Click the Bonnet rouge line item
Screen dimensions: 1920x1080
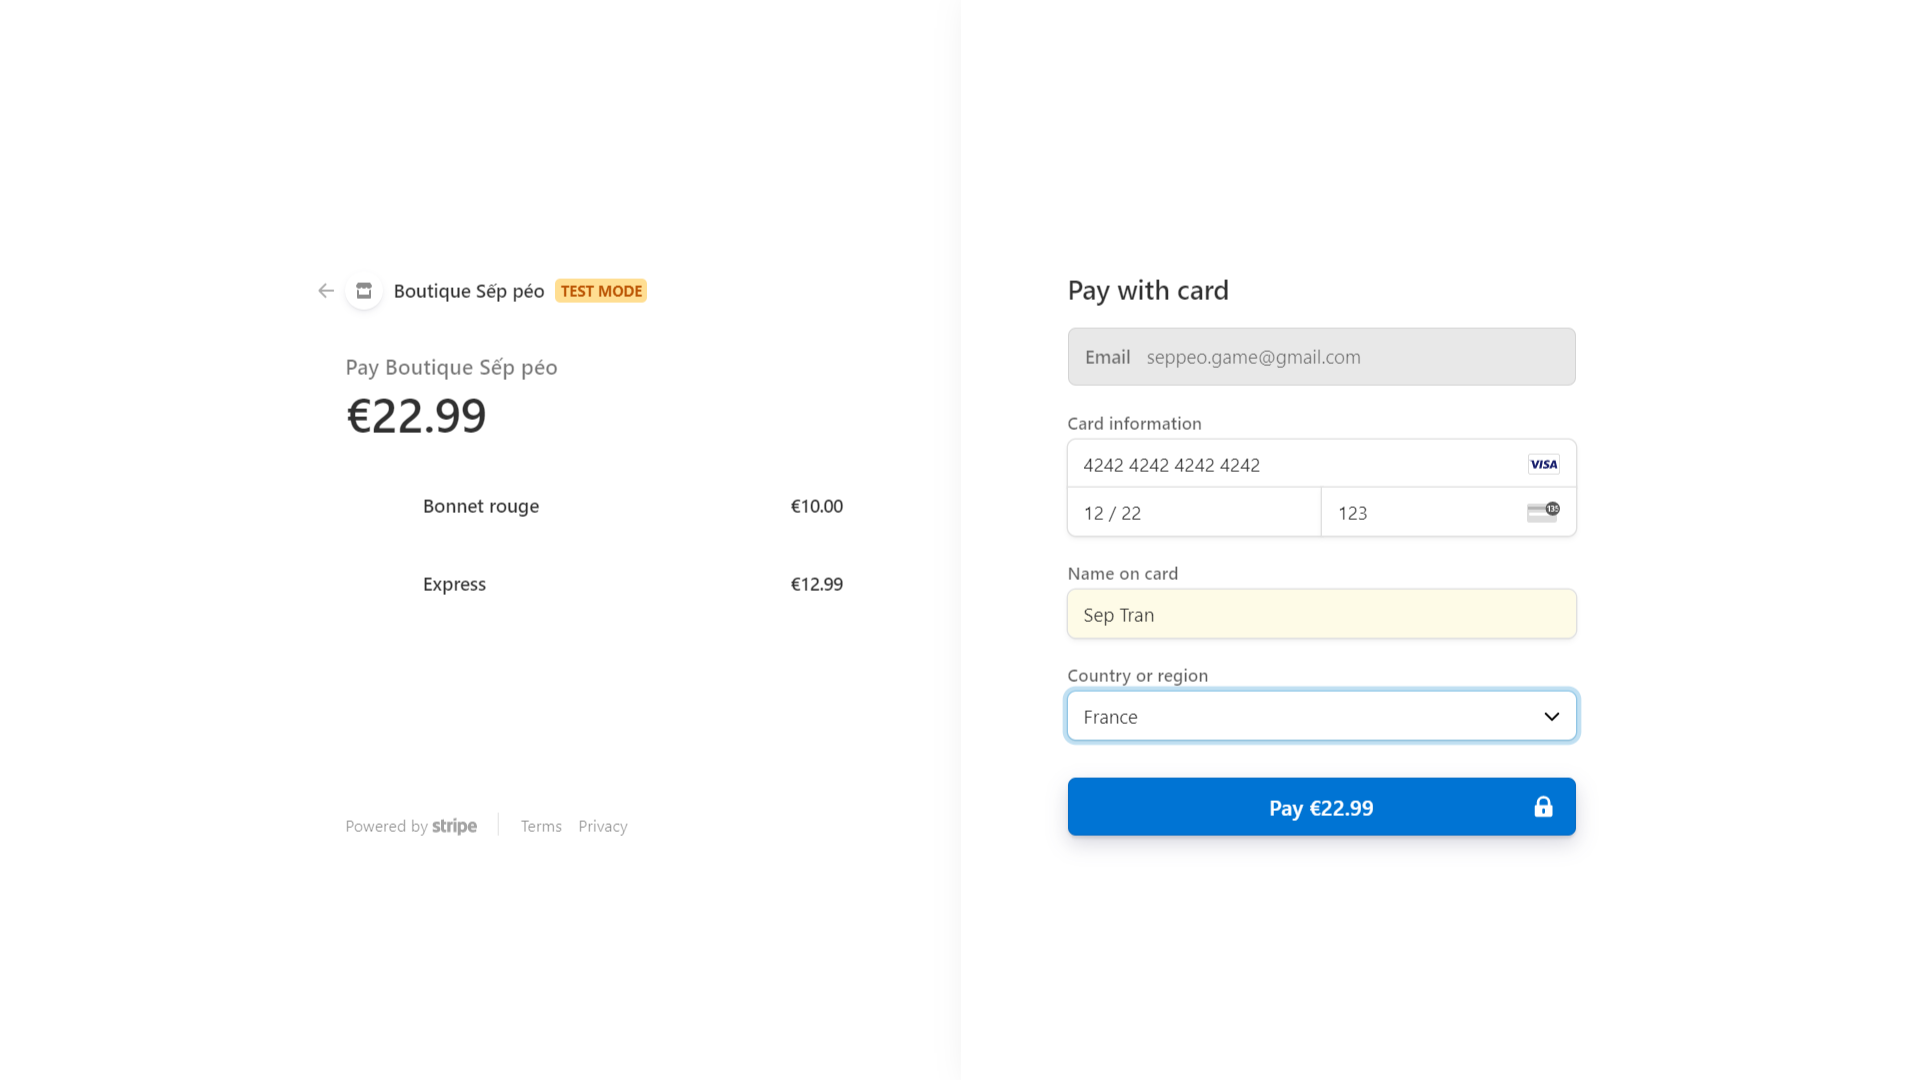pyautogui.click(x=481, y=506)
